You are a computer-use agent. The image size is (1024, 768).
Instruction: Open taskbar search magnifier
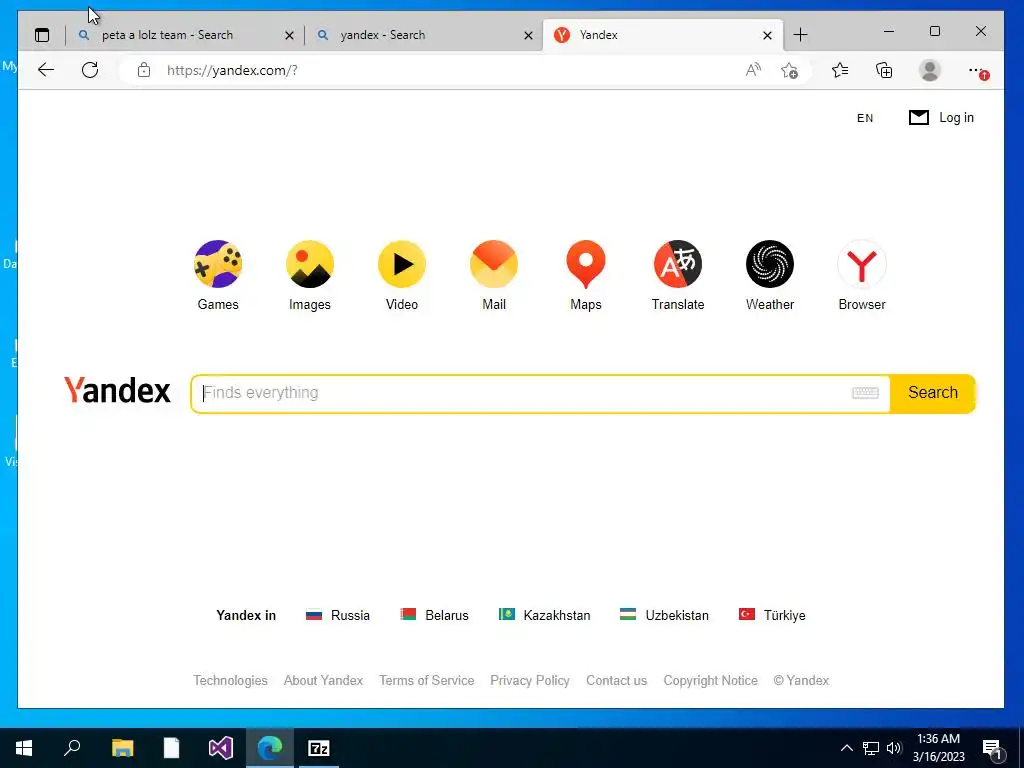tap(72, 748)
